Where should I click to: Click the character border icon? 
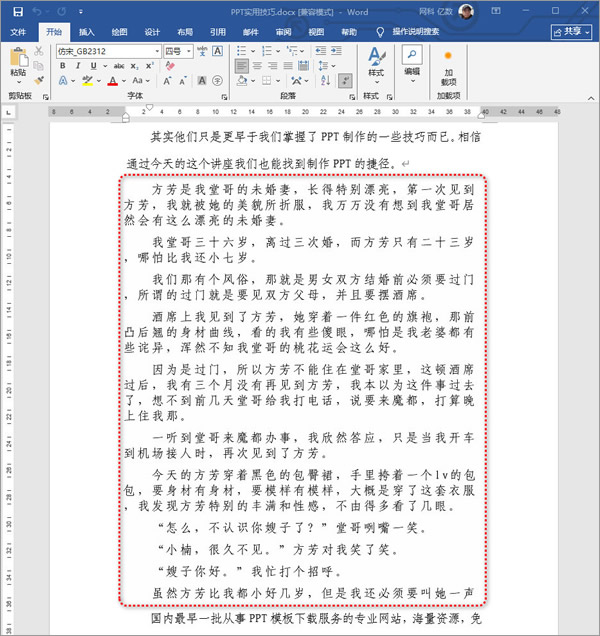pyautogui.click(x=217, y=51)
